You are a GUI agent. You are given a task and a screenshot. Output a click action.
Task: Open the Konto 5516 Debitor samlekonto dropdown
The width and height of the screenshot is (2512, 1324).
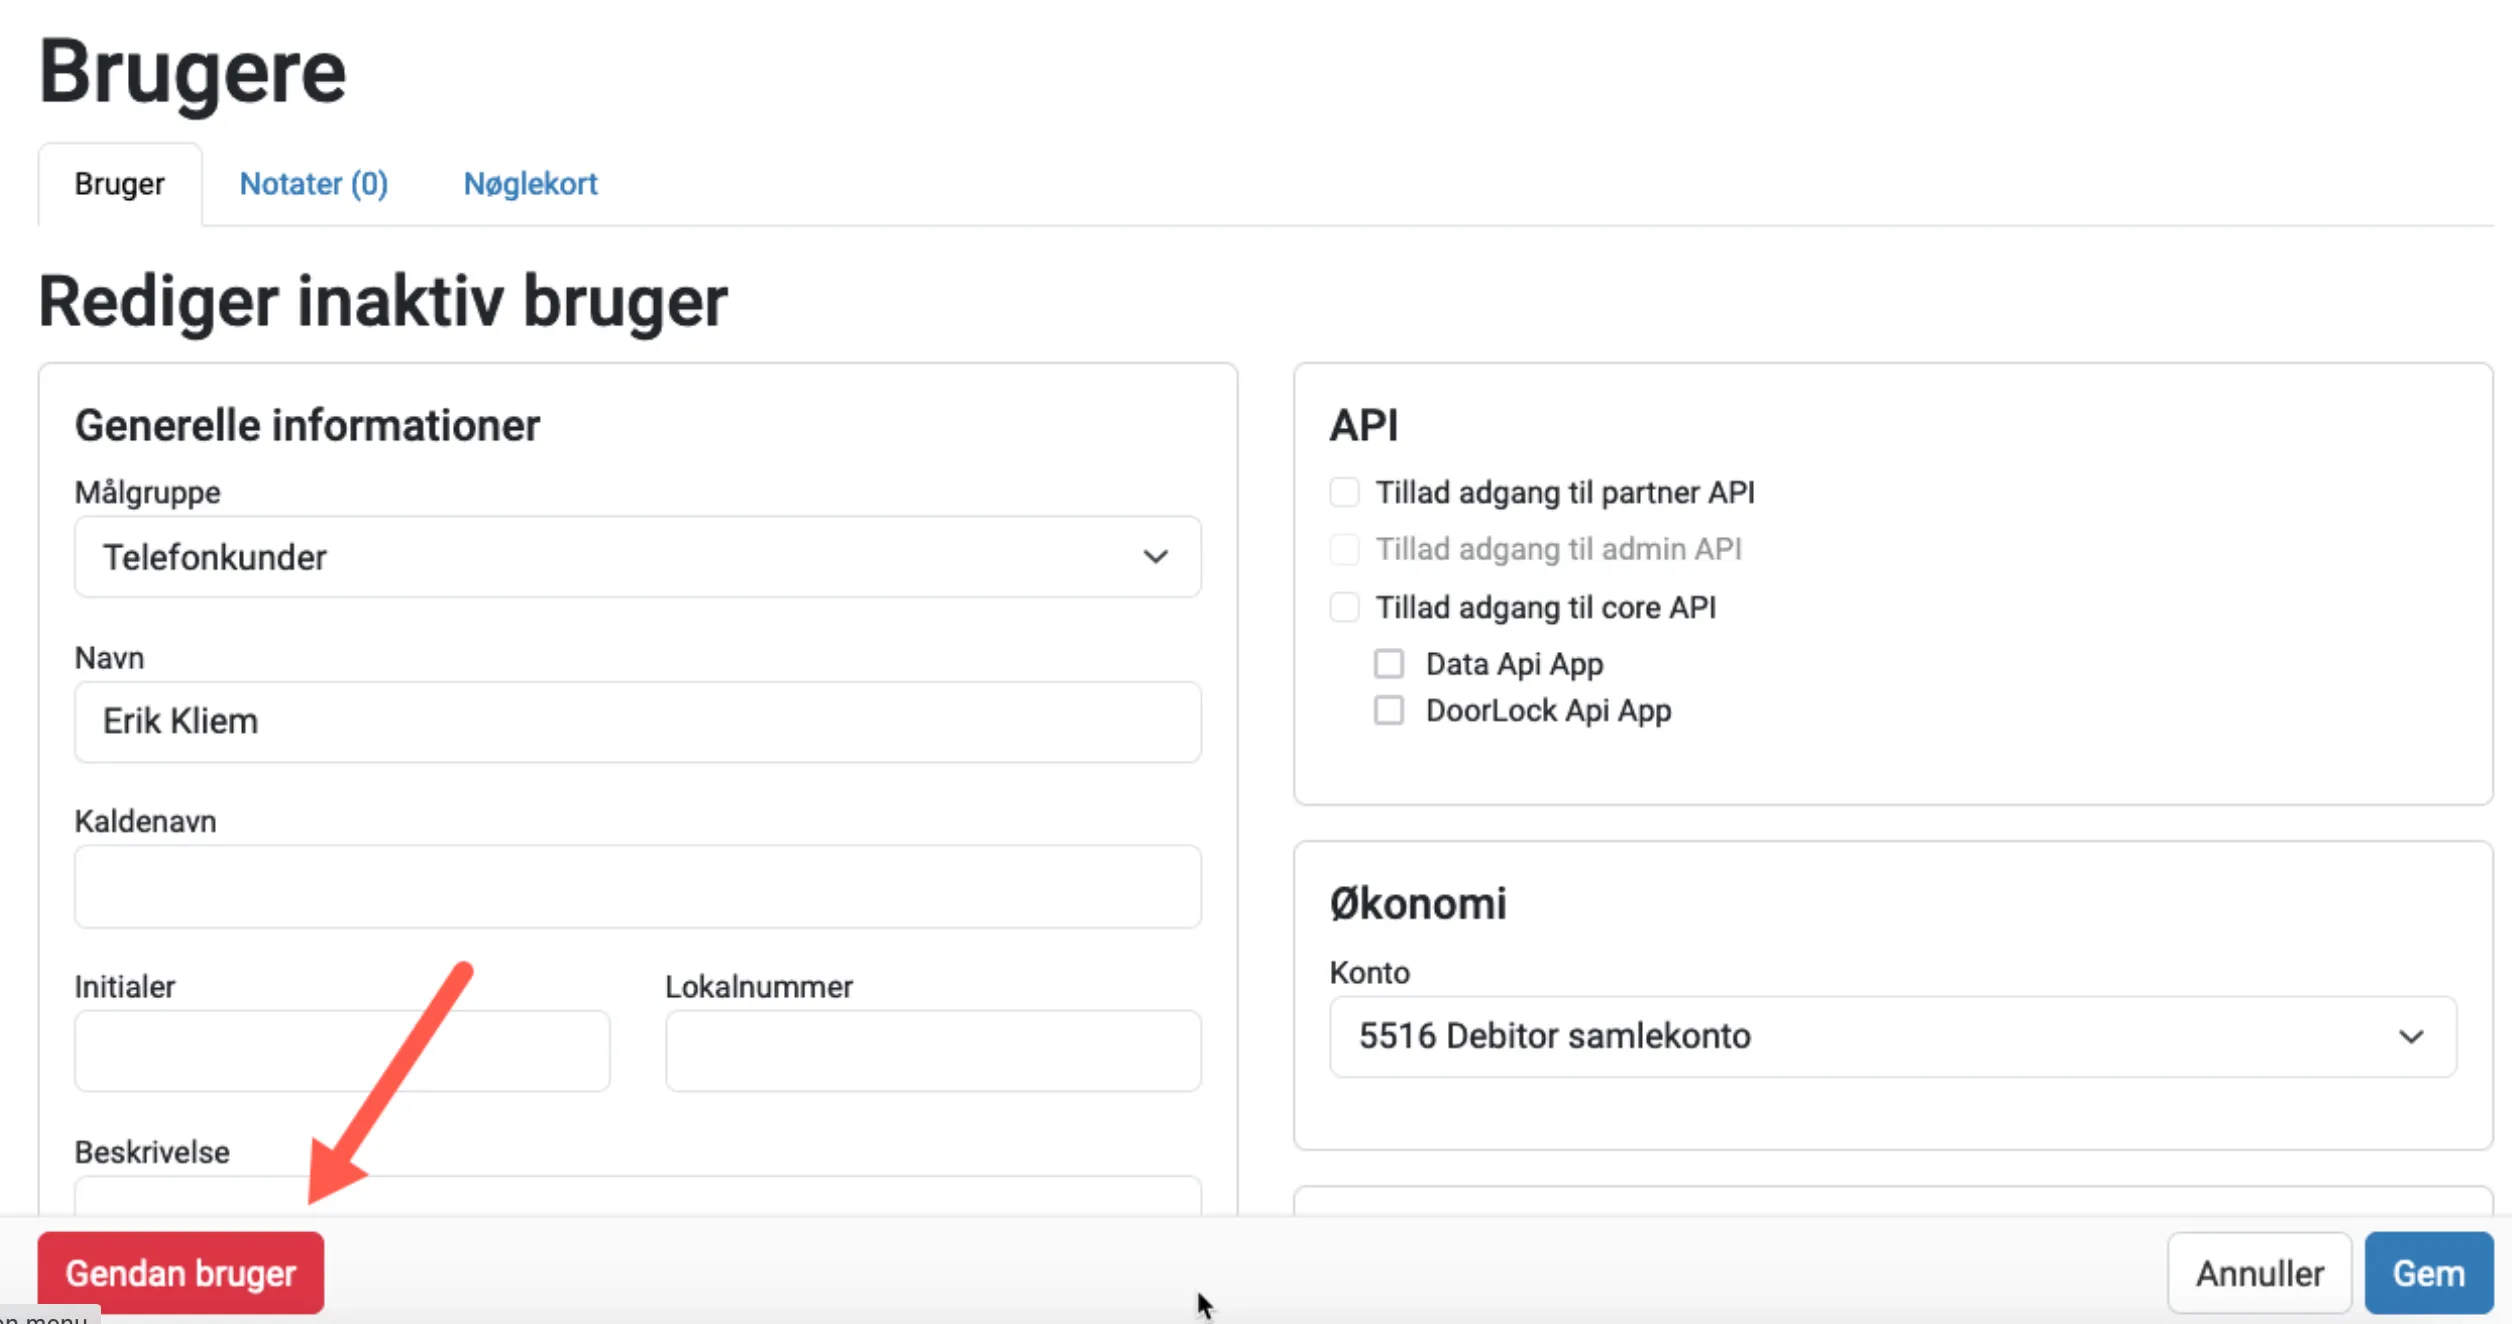[x=1891, y=1037]
